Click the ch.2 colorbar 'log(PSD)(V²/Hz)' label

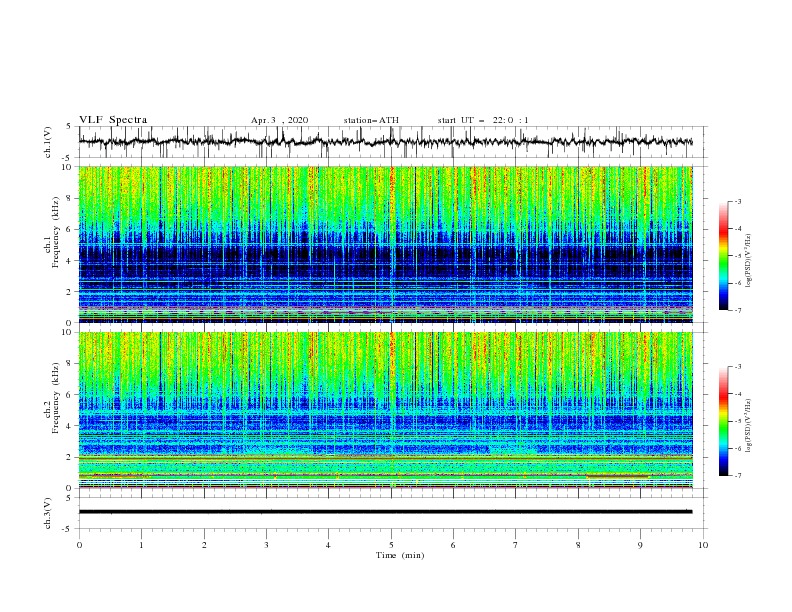pos(748,426)
